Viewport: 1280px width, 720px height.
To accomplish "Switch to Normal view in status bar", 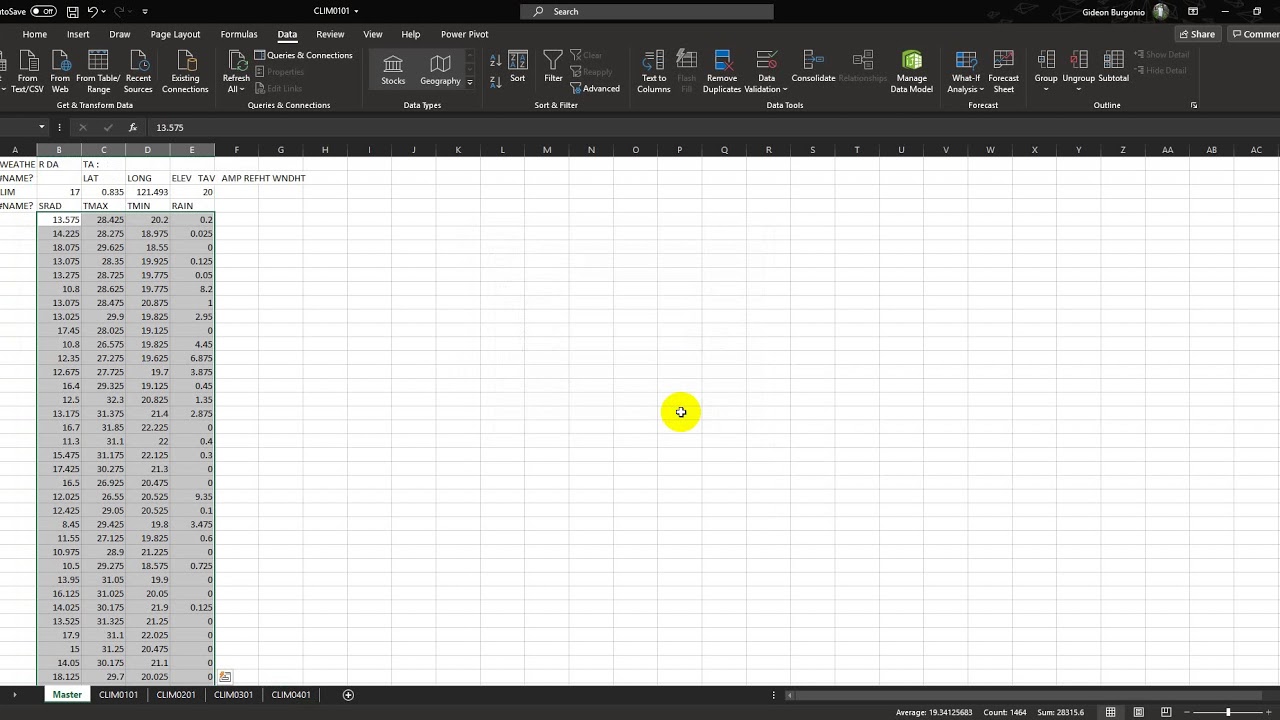I will pyautogui.click(x=1110, y=712).
